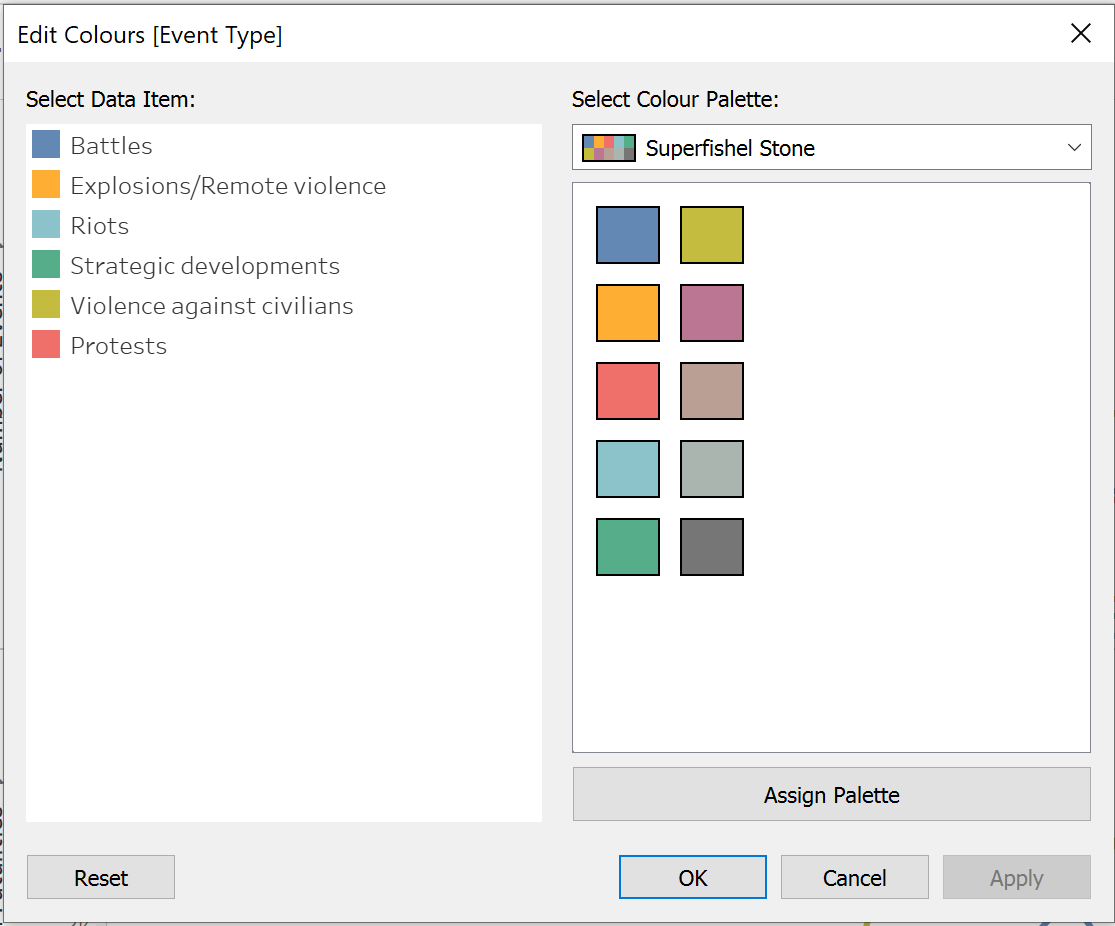Open the Superfishel Stone palette dropdown
This screenshot has height=926, width=1115.
click(x=831, y=148)
